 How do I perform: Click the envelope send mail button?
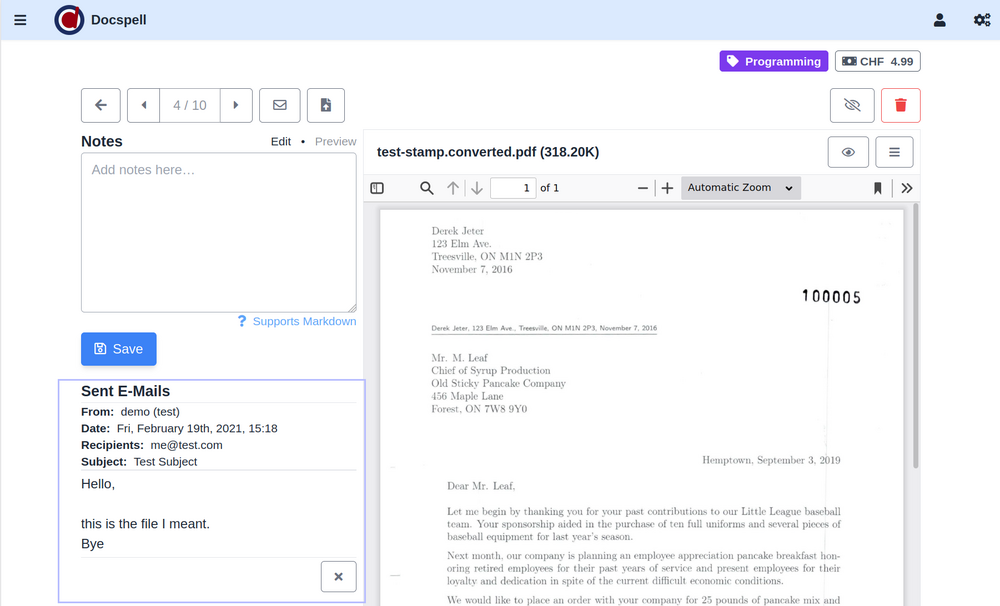click(280, 105)
